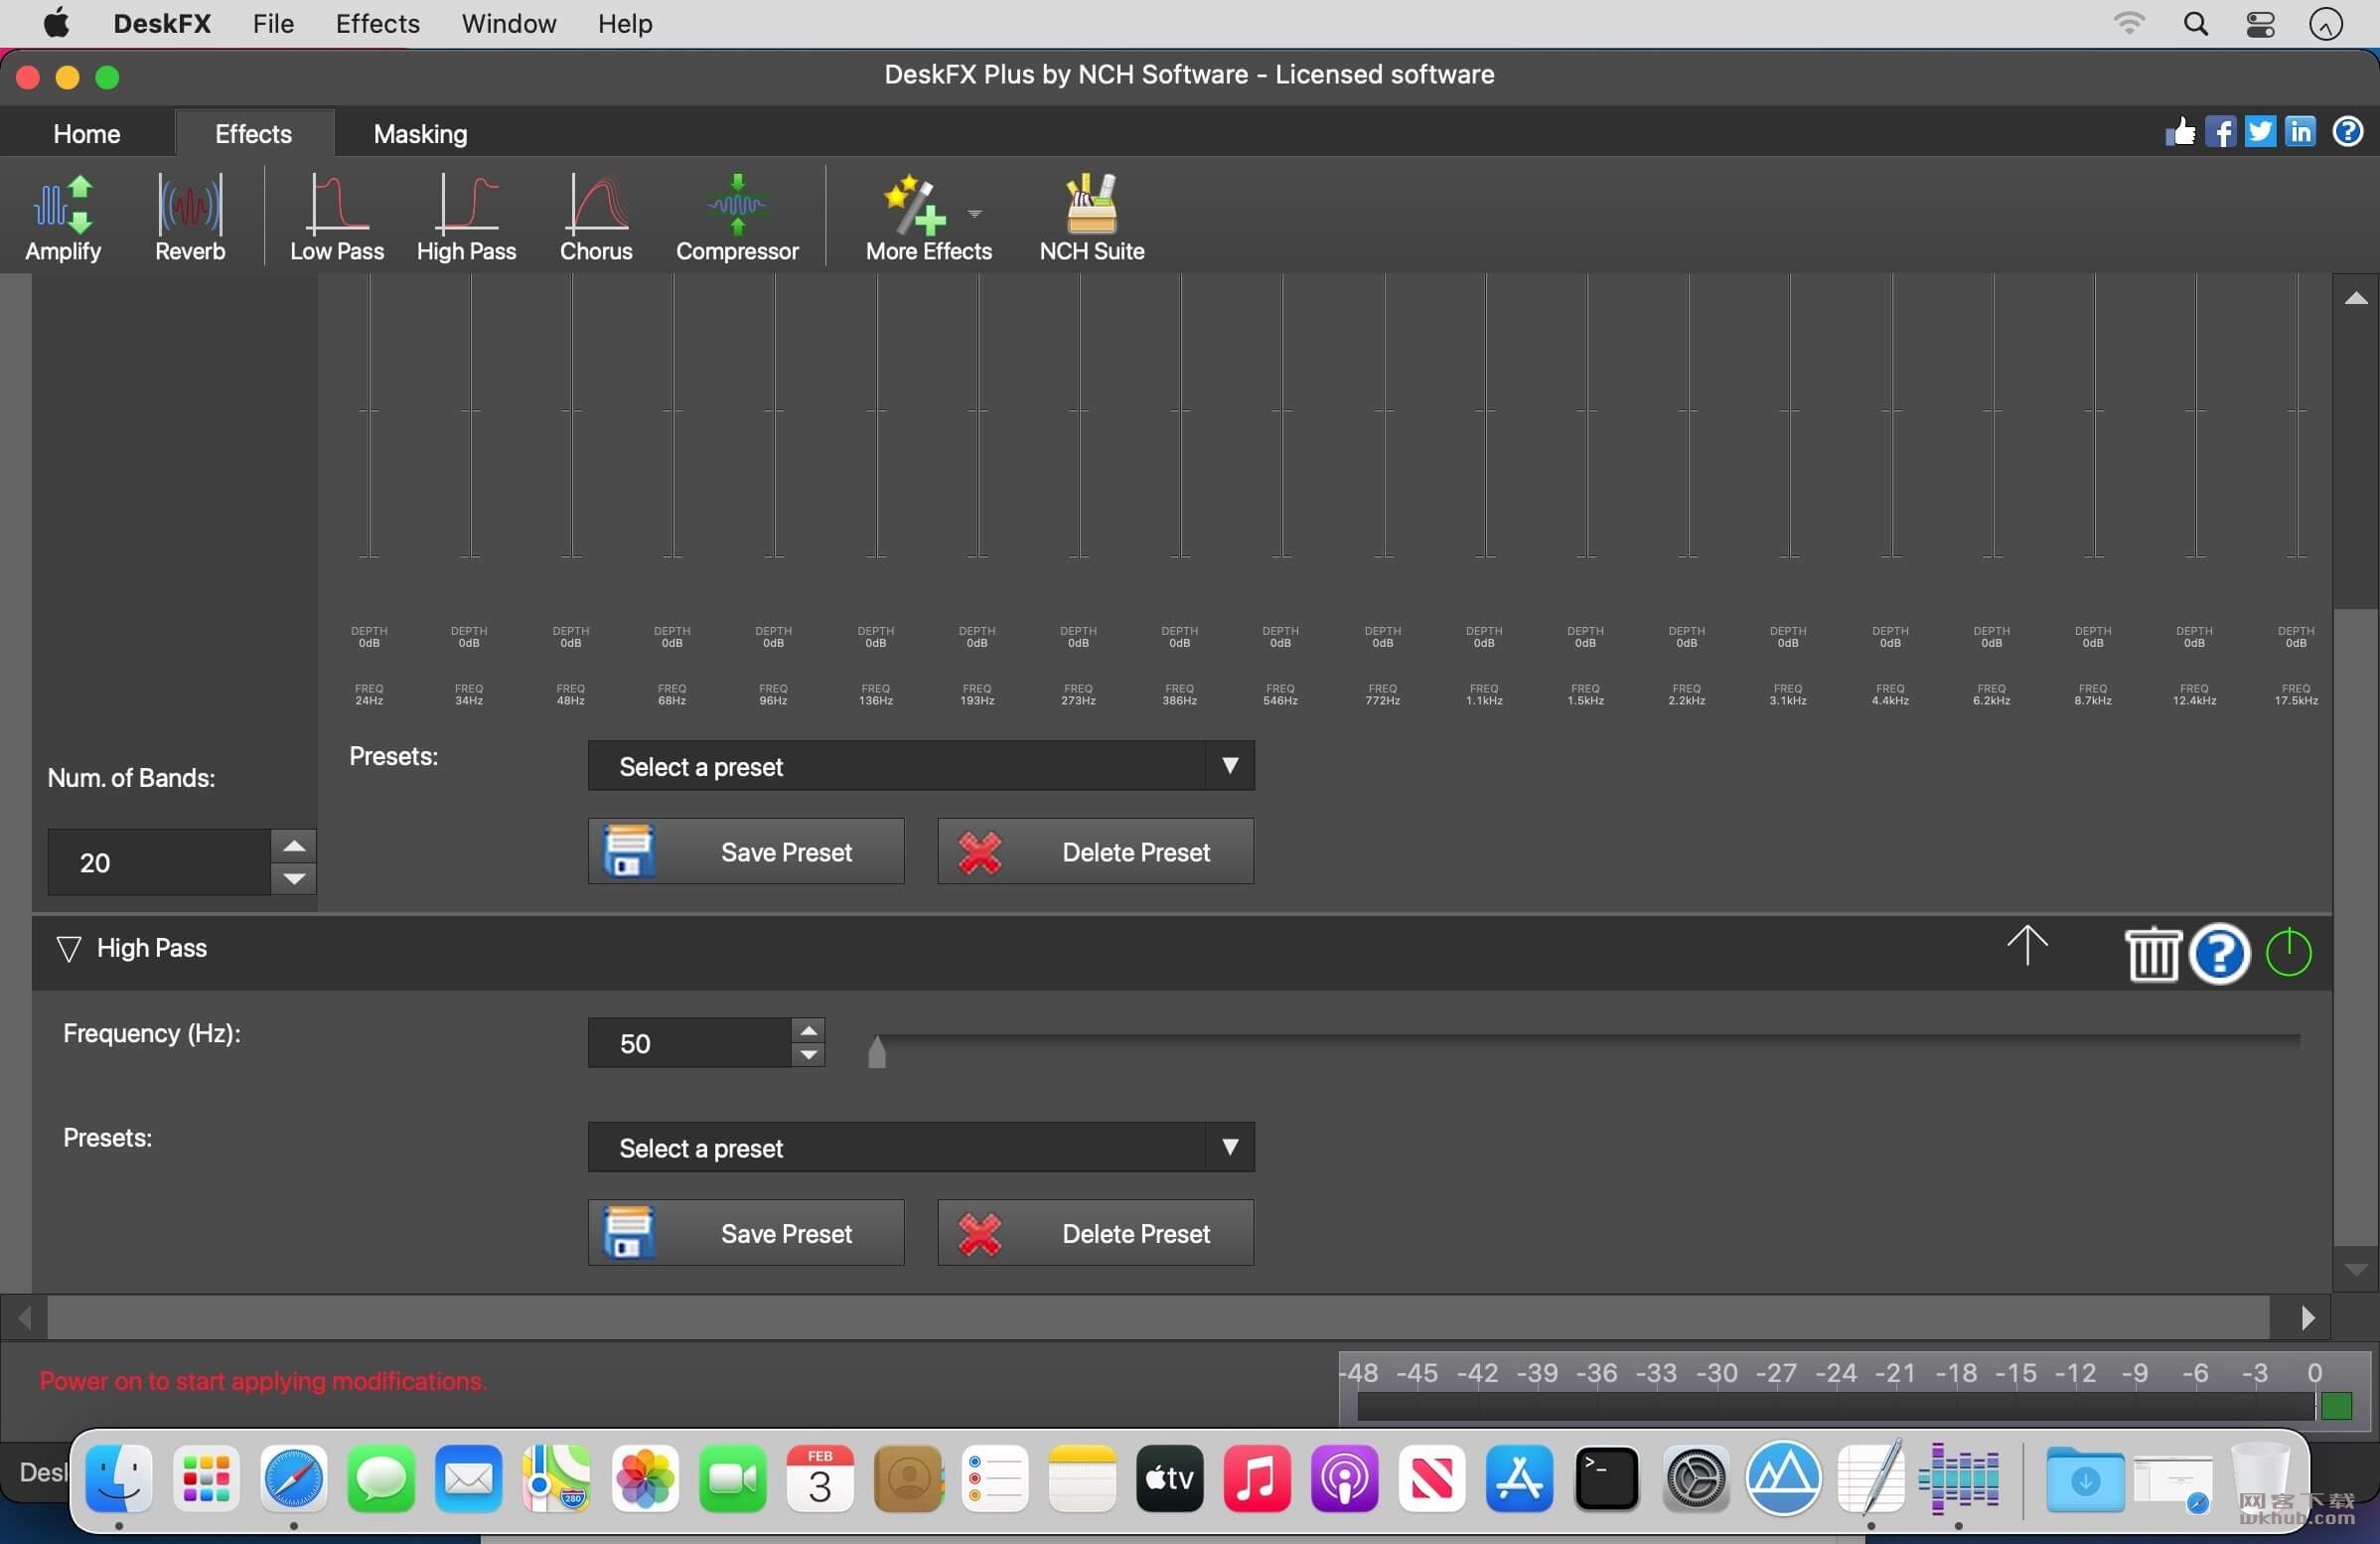Open Terminal from the Dock

click(x=1606, y=1478)
